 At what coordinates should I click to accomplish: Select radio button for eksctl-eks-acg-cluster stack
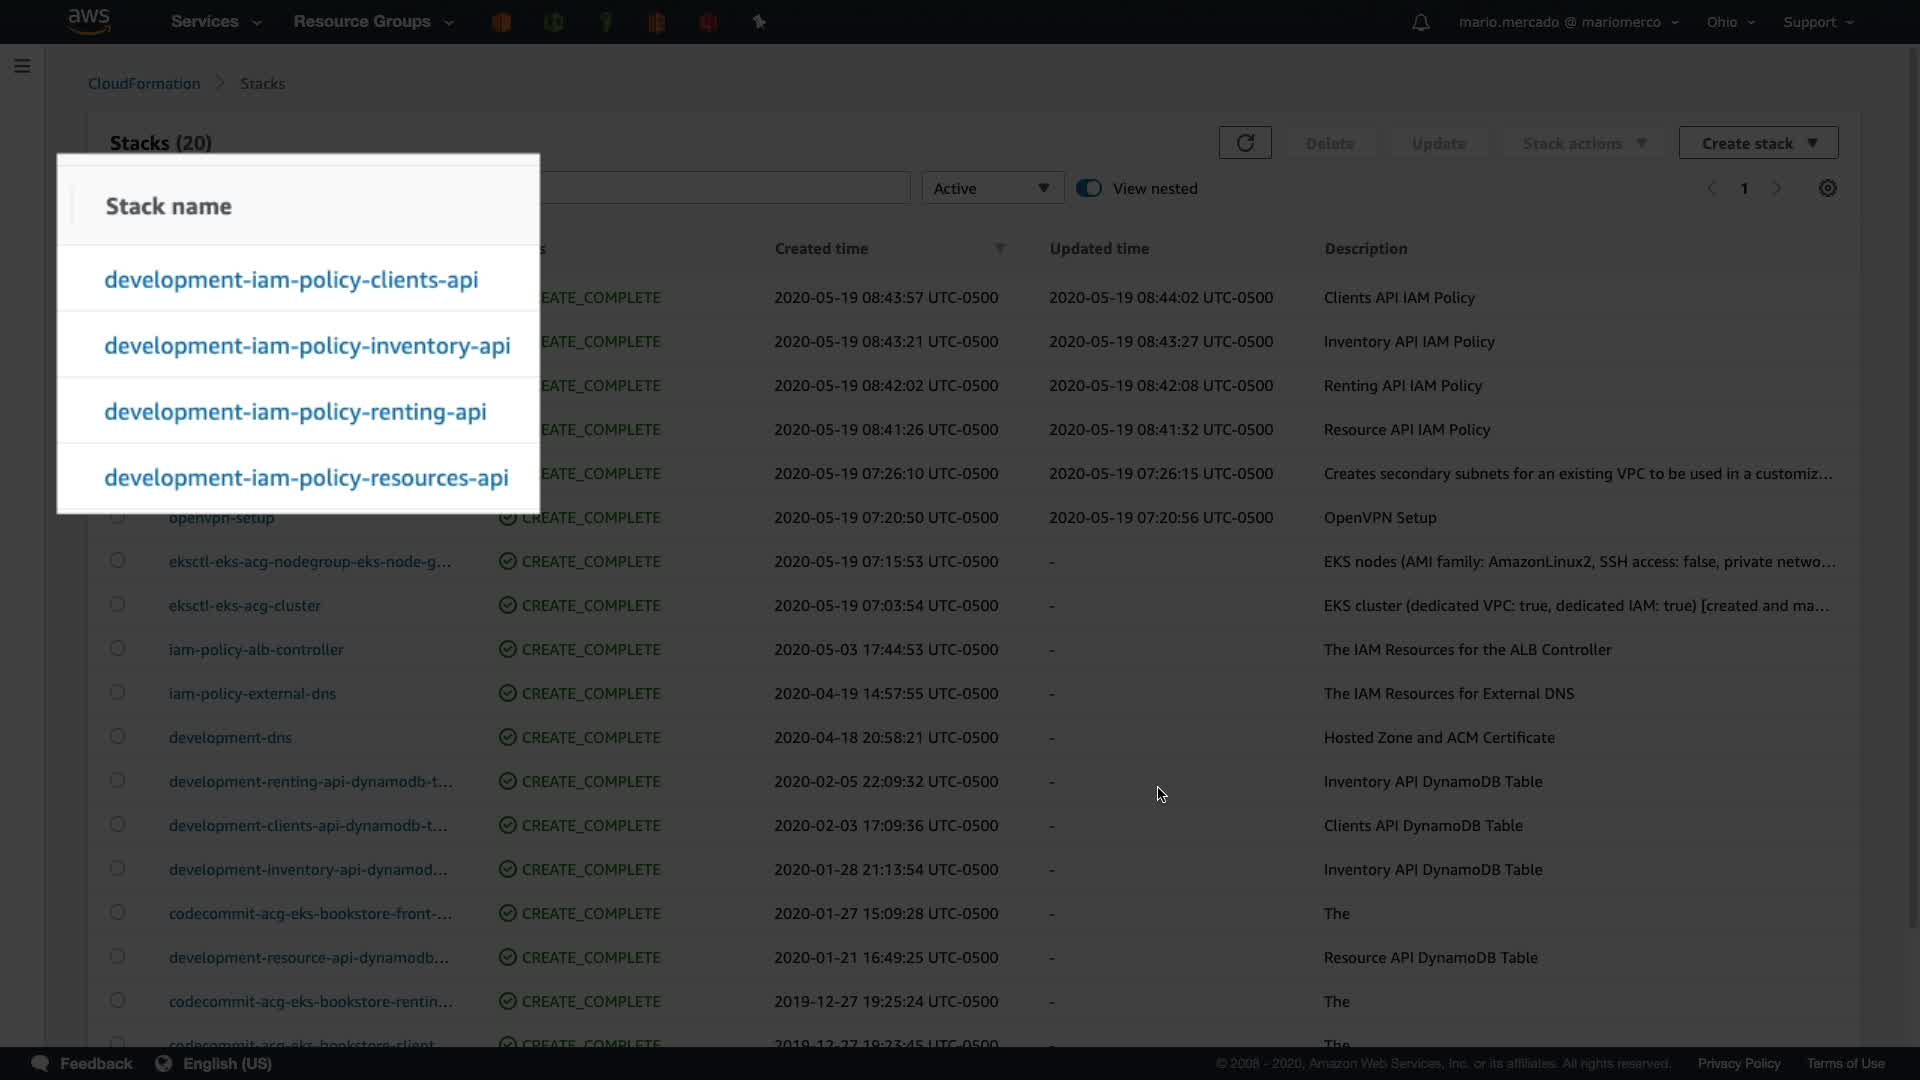(x=117, y=605)
